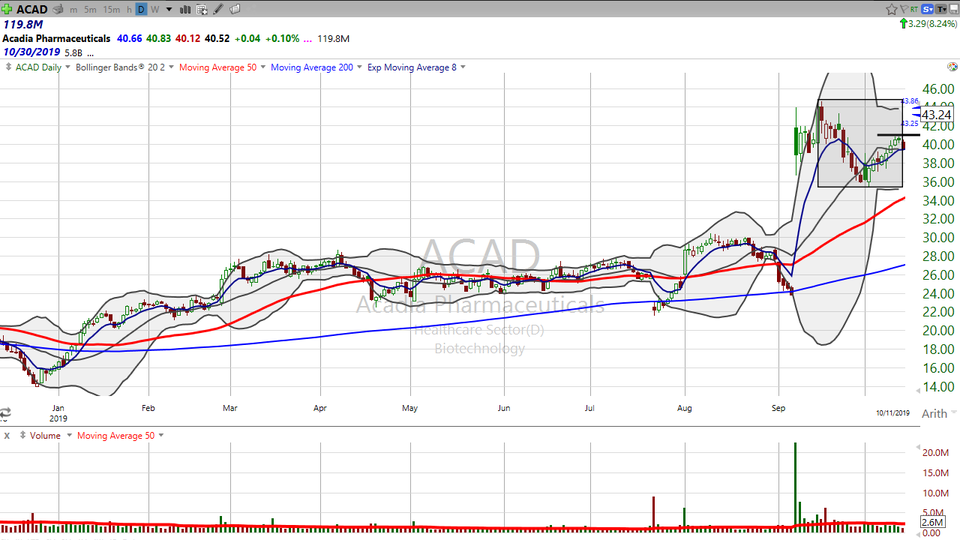Click the window layout icon at top right
This screenshot has height=540, width=960.
click(x=953, y=9)
